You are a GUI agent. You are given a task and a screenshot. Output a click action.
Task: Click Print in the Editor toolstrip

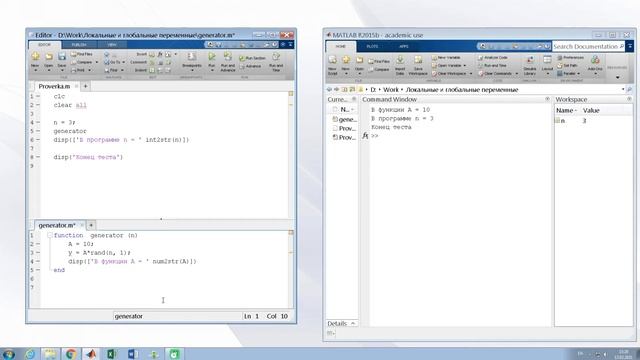click(x=78, y=70)
